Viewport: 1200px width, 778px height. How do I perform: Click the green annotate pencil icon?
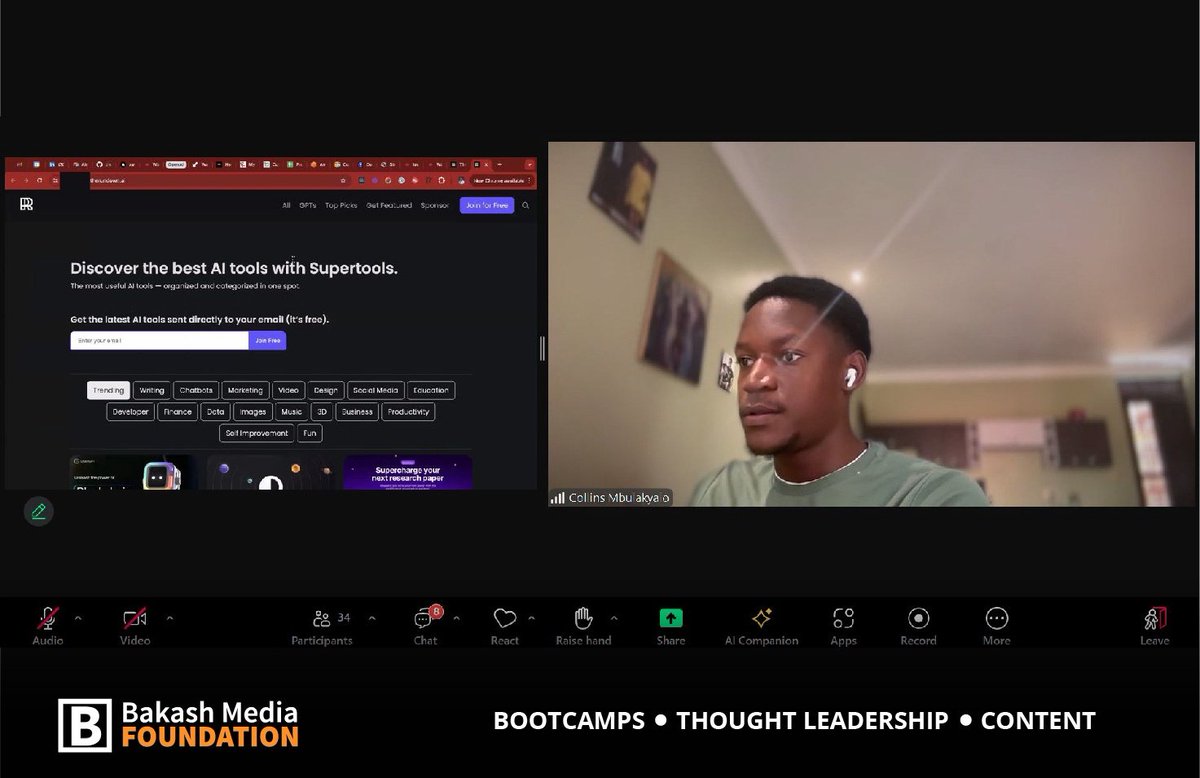[x=39, y=512]
